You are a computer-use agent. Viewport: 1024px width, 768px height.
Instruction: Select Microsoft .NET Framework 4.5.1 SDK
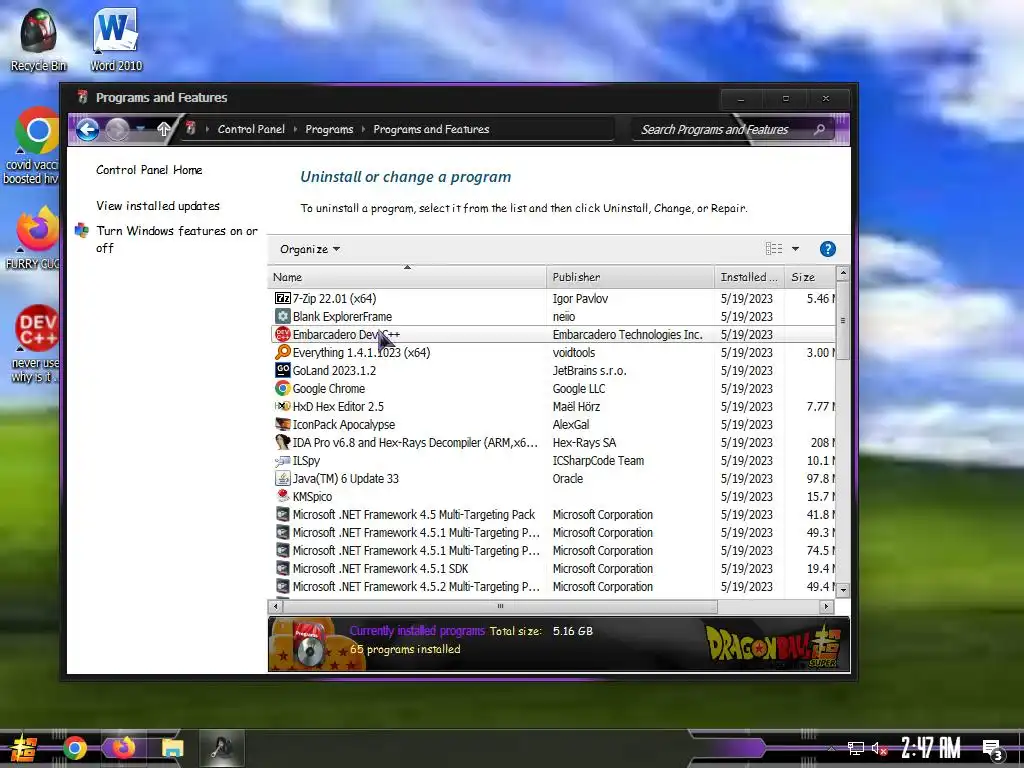click(552, 569)
